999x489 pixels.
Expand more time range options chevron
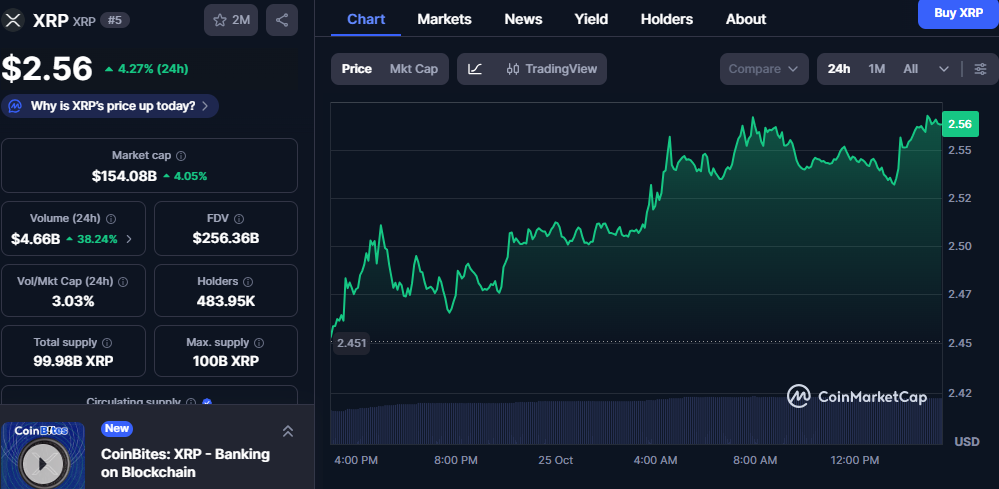[x=944, y=69]
